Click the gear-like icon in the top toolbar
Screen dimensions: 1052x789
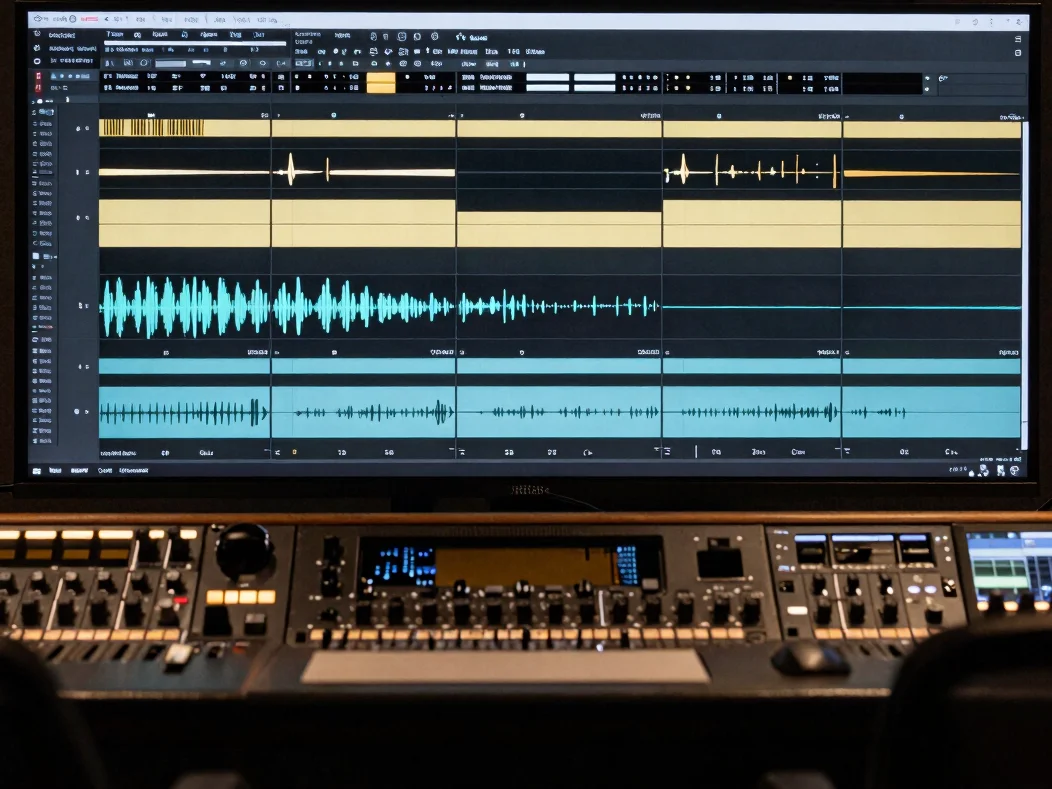pos(434,37)
